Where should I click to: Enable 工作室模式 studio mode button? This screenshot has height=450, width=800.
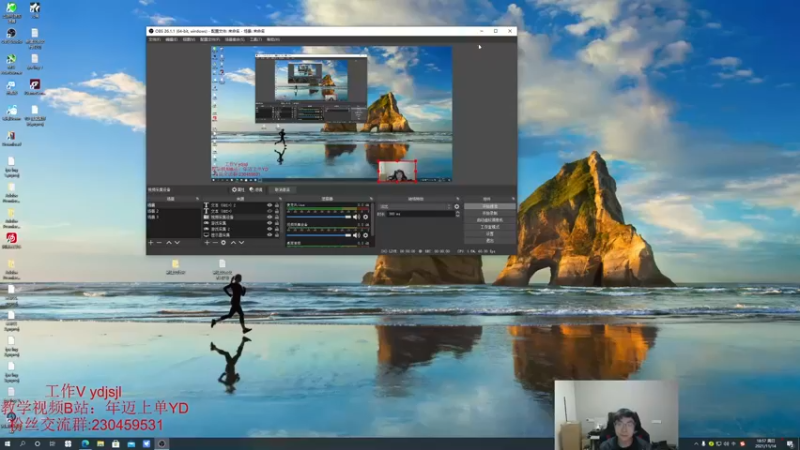[x=490, y=227]
